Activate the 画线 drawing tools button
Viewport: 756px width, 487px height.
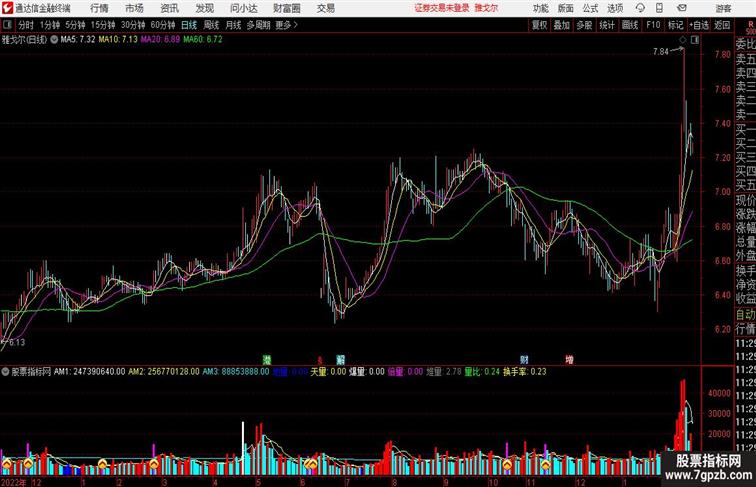(x=630, y=25)
